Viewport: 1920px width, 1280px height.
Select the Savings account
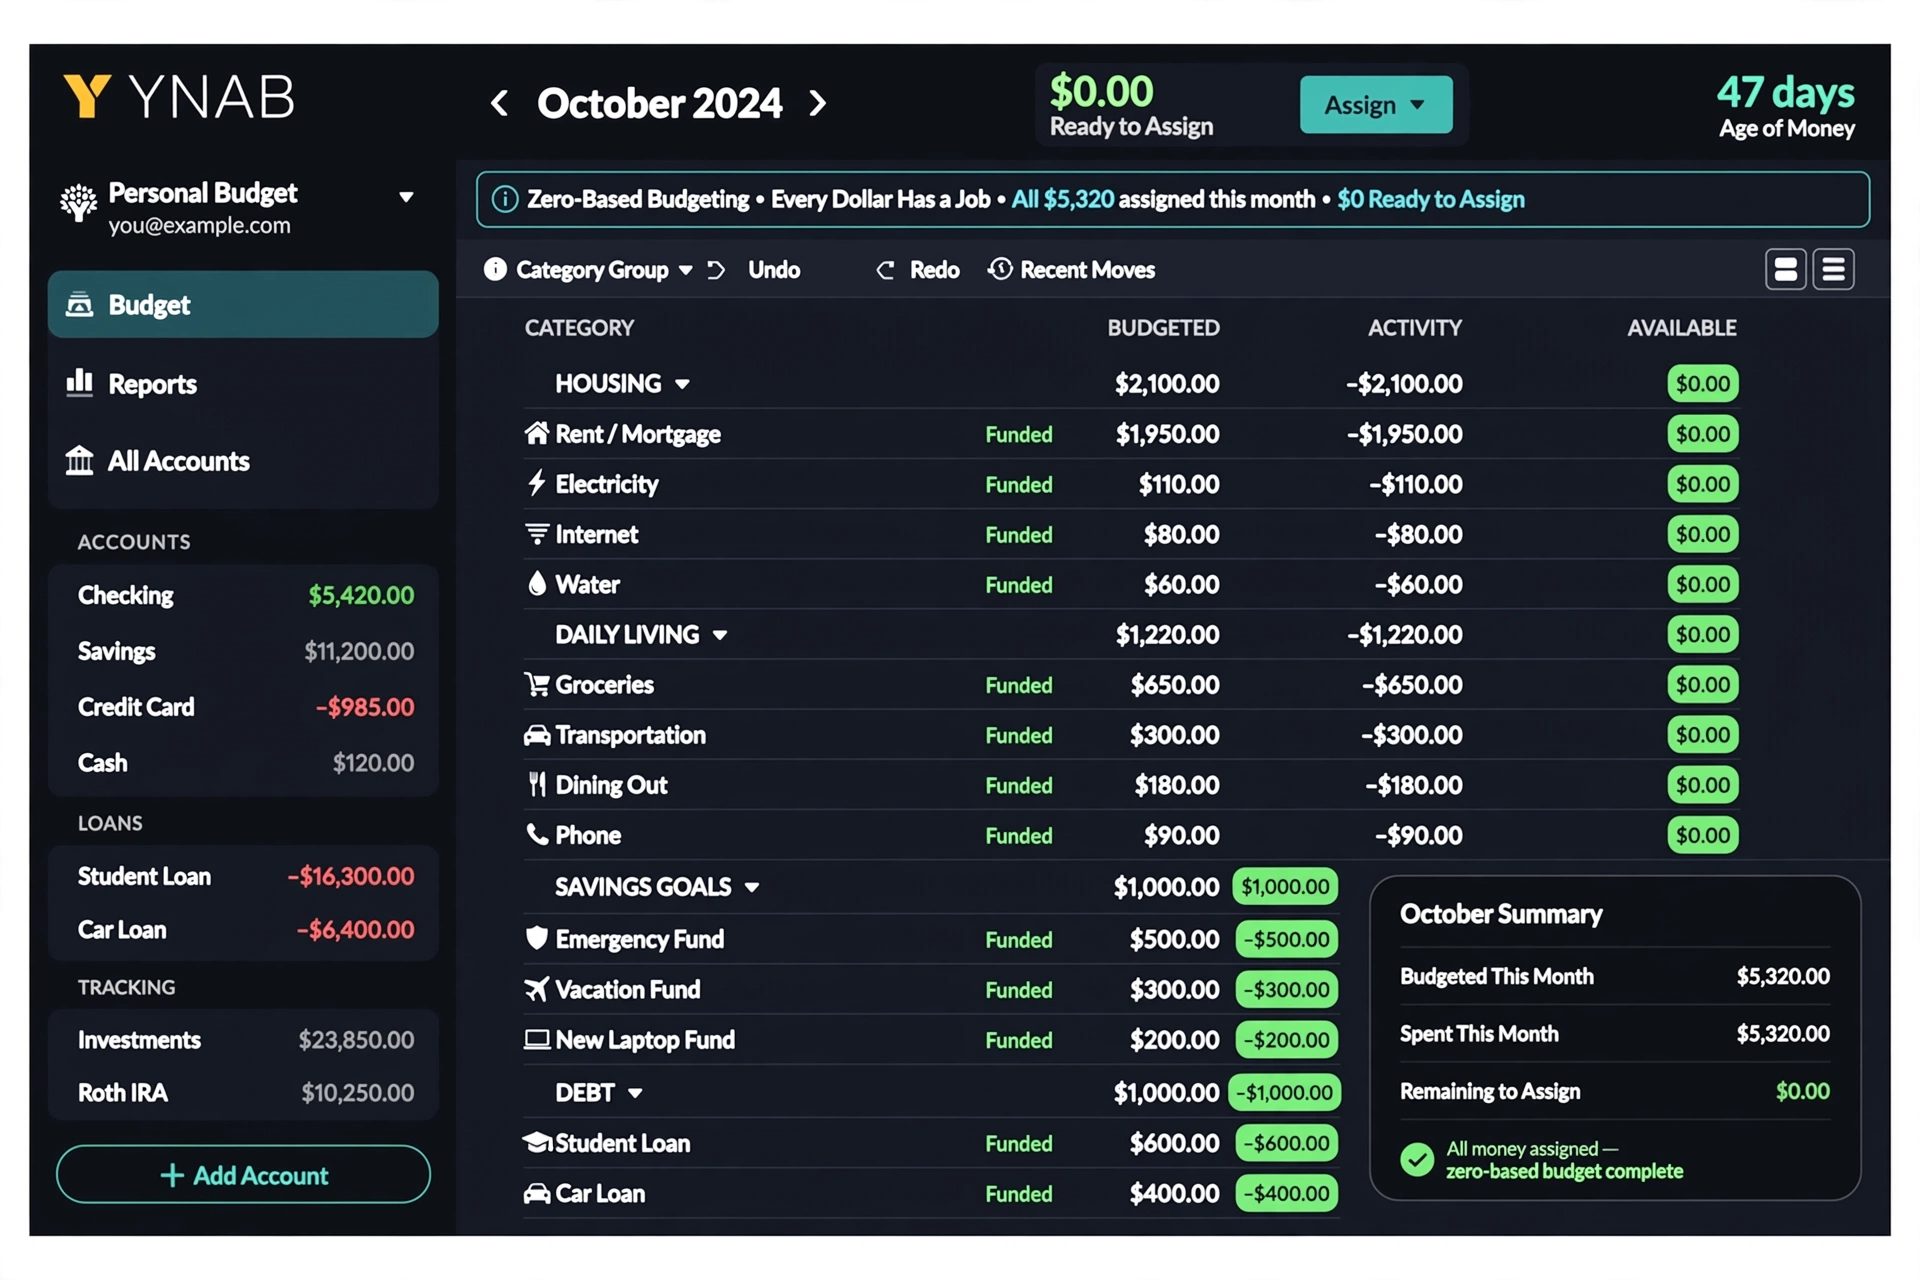[245, 651]
